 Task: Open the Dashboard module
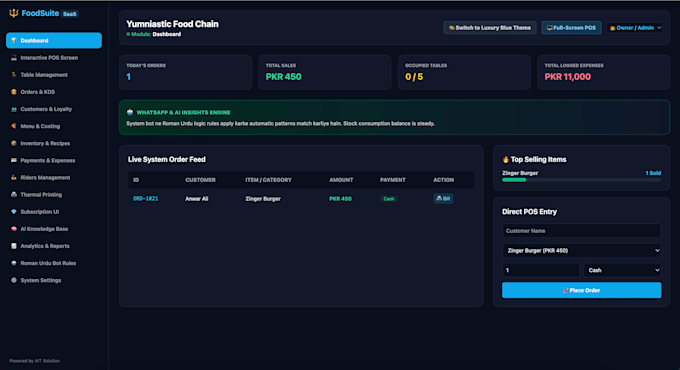[54, 40]
